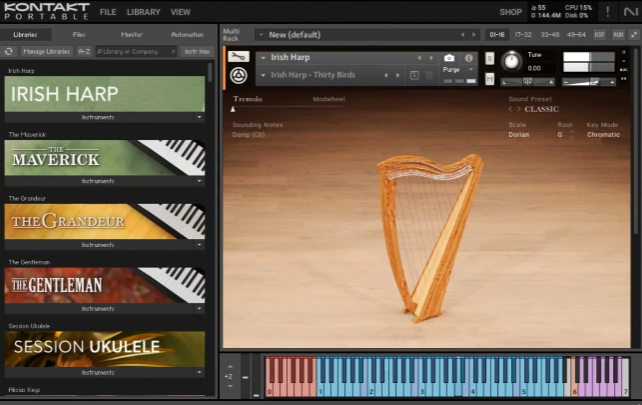This screenshot has height=405, width=642.
Task: Save the current snapshot with disk icon
Action: pos(414,75)
